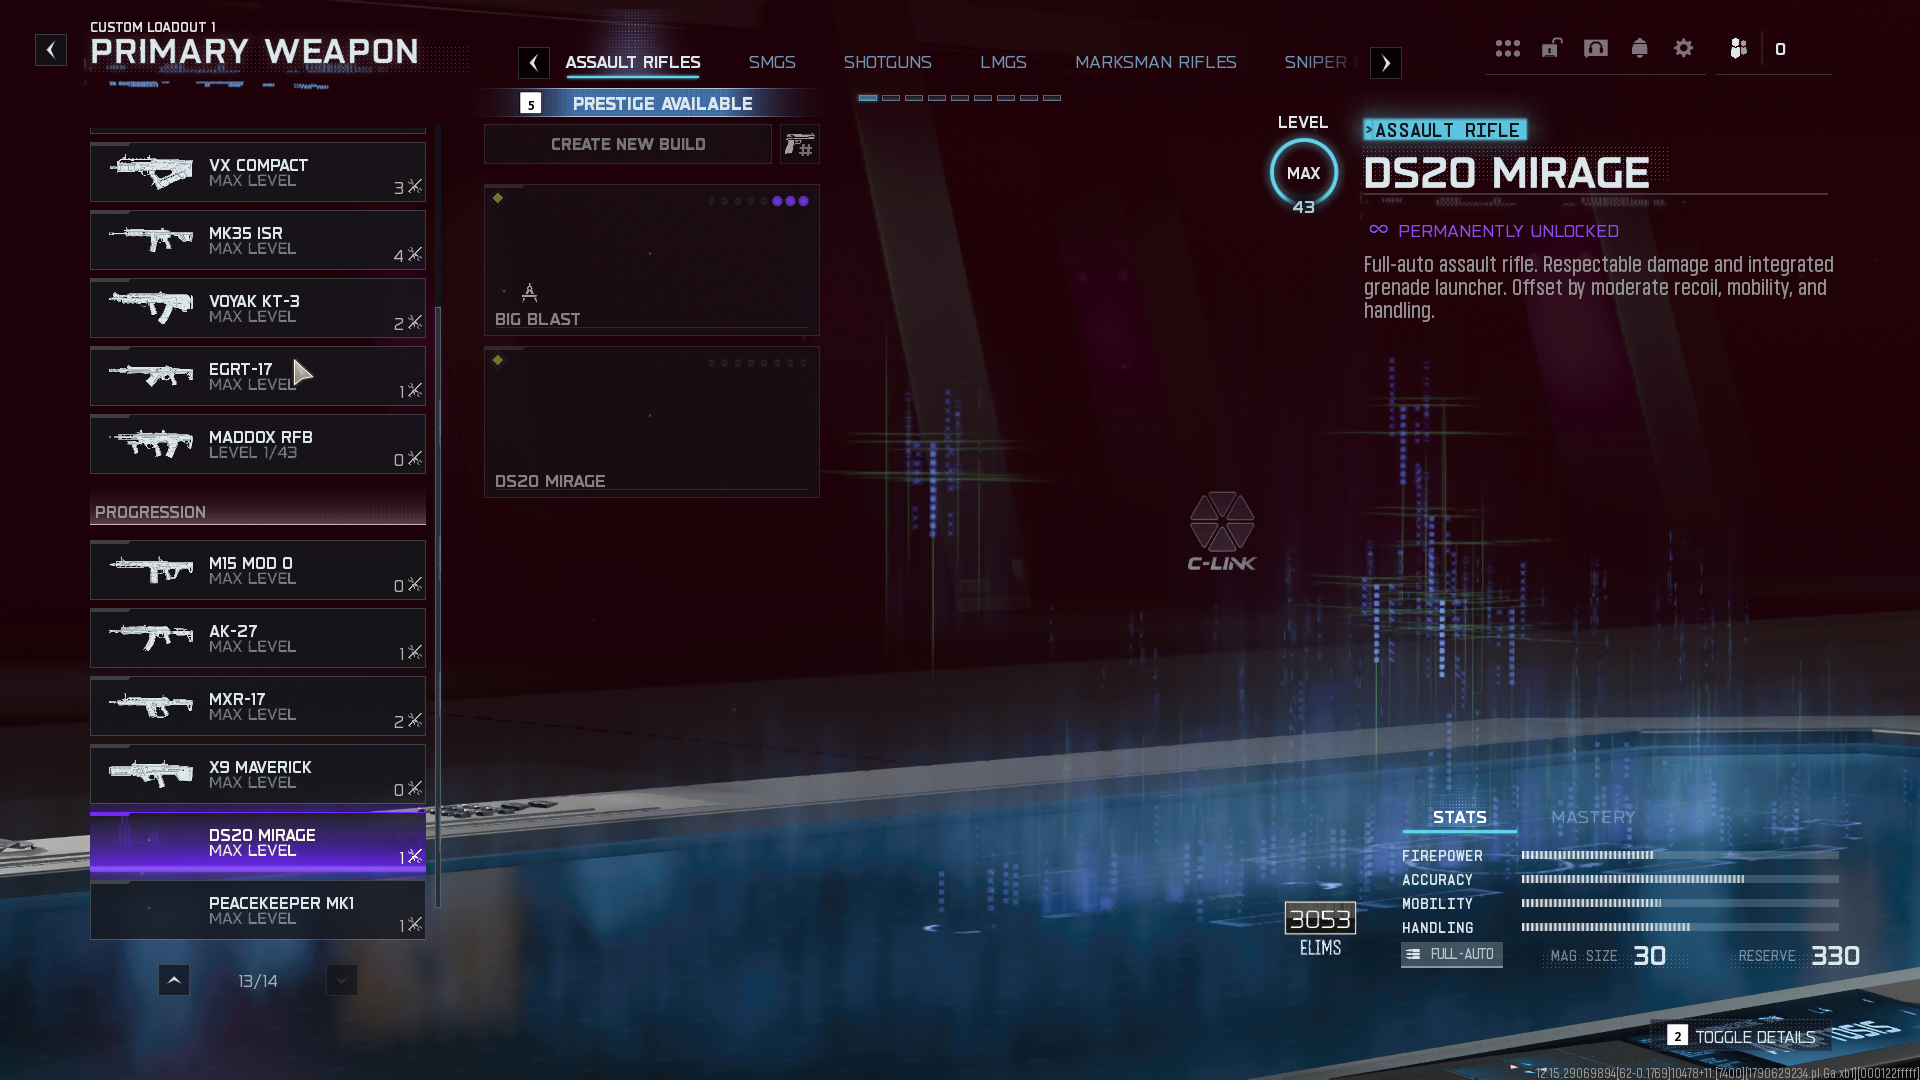The image size is (1920, 1080).
Task: Open the social party icon
Action: (x=1738, y=48)
